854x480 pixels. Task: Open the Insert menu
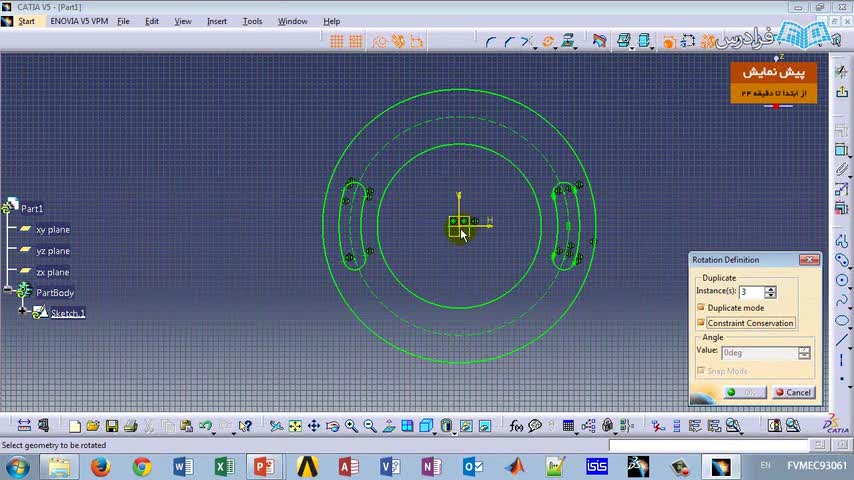(x=217, y=21)
